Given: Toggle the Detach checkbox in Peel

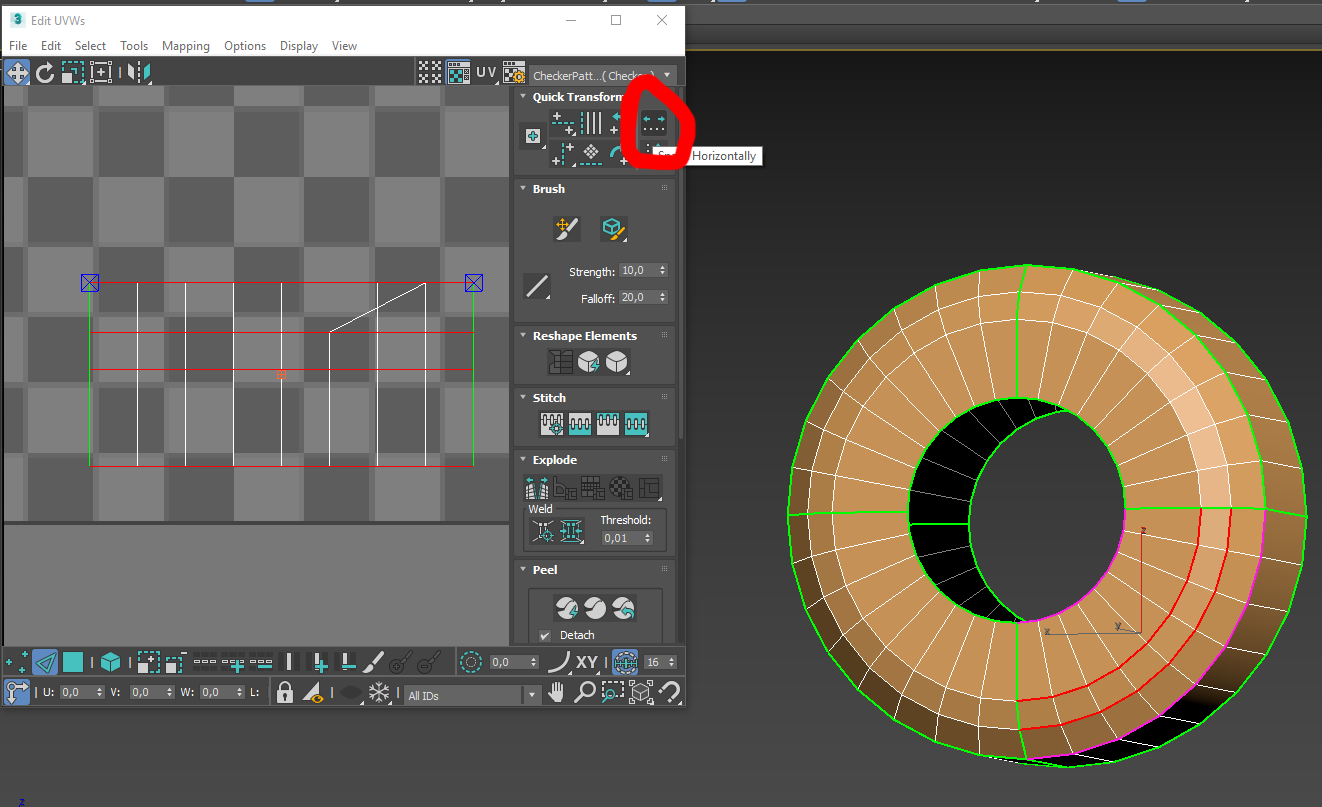Looking at the screenshot, I should pos(545,635).
